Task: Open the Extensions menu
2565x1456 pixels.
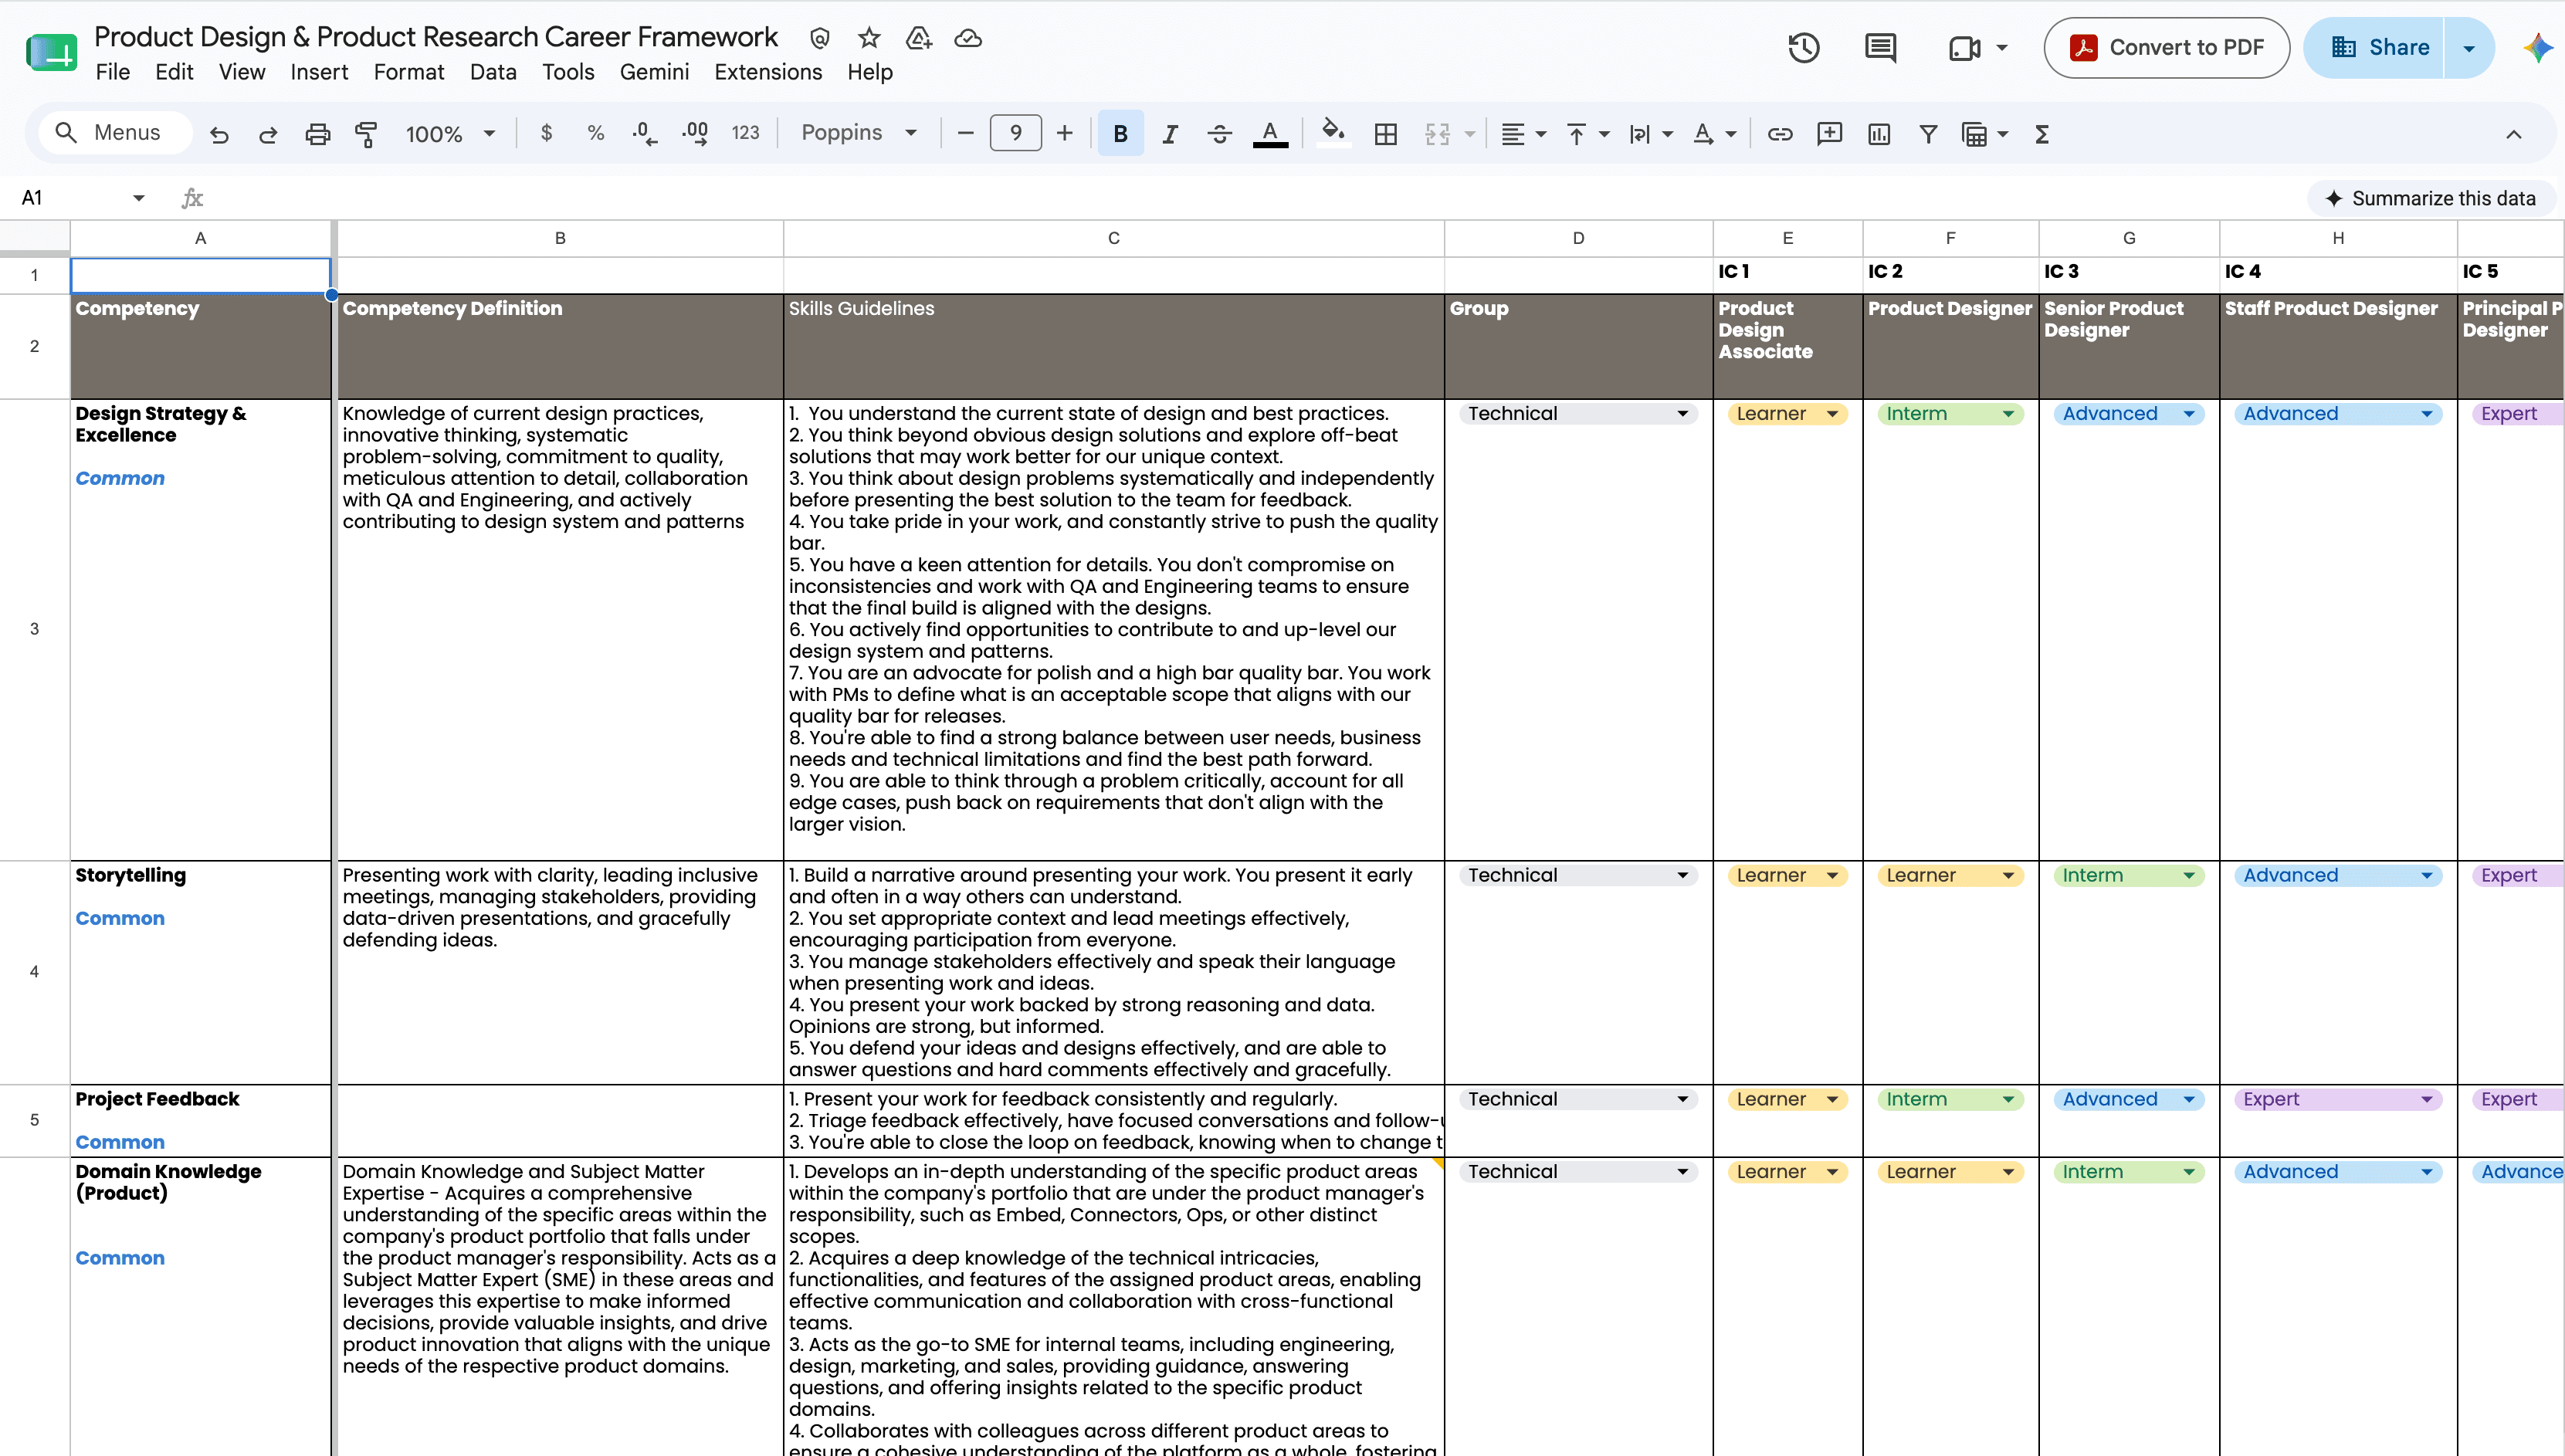Action: pos(768,72)
